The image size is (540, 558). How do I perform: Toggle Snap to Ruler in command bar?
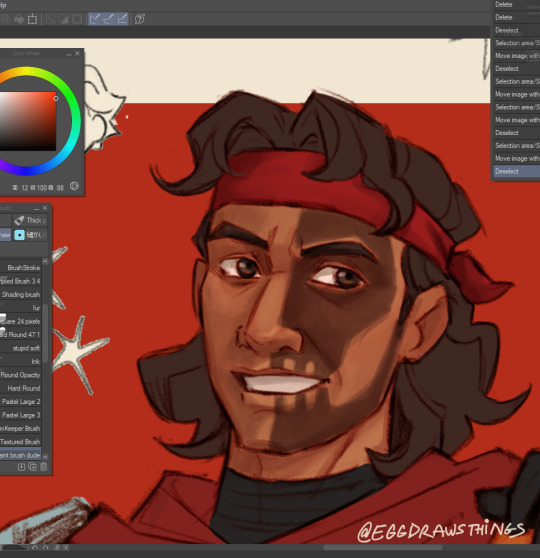tap(95, 19)
